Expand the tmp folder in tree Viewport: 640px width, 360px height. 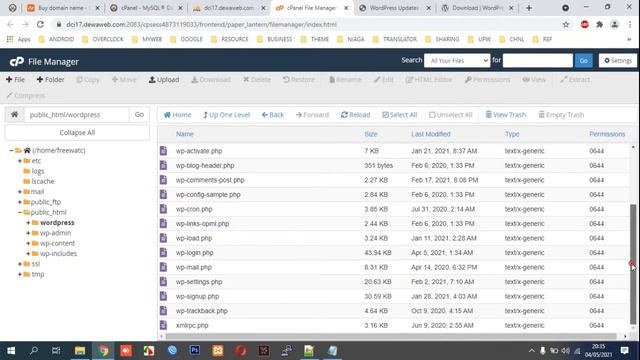(20, 274)
